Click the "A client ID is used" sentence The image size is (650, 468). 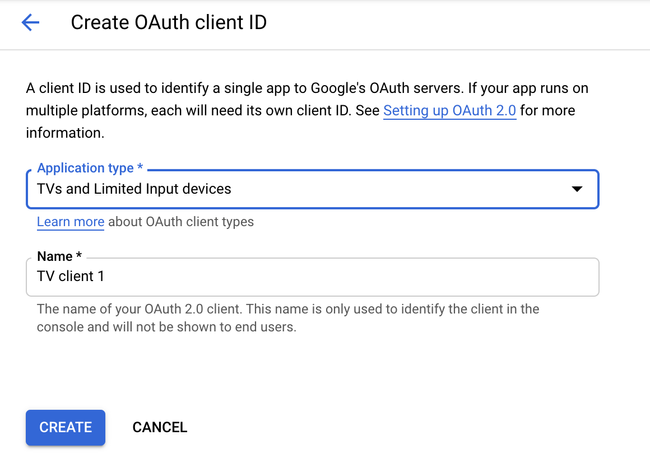coord(95,88)
